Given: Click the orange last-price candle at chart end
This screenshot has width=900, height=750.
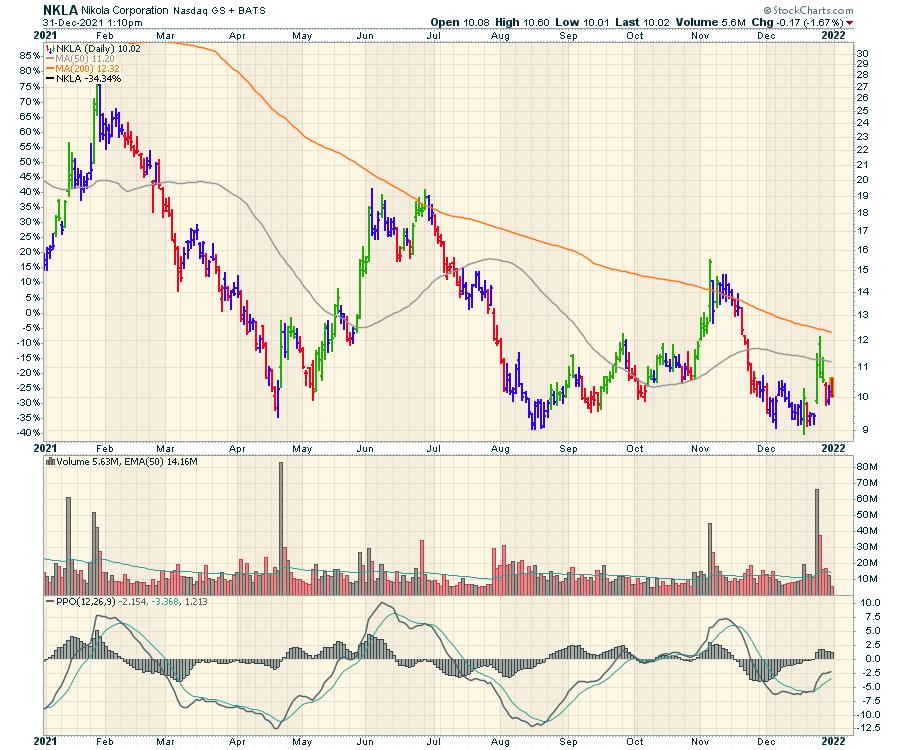Looking at the screenshot, I should point(831,387).
